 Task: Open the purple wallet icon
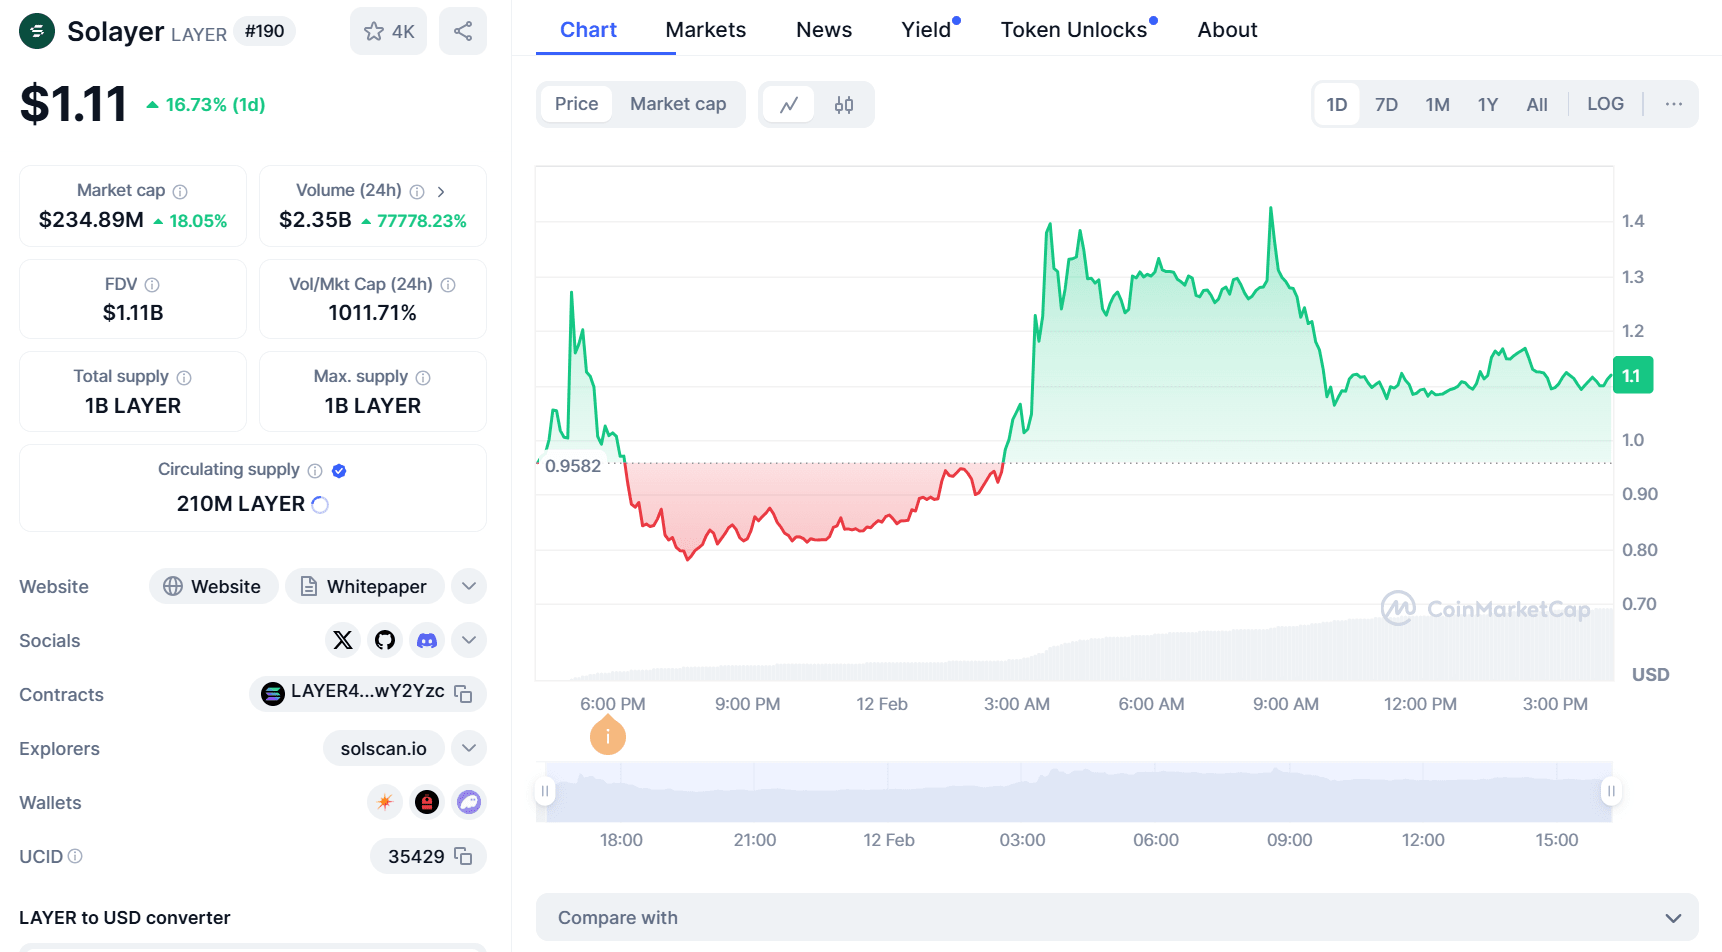(469, 802)
